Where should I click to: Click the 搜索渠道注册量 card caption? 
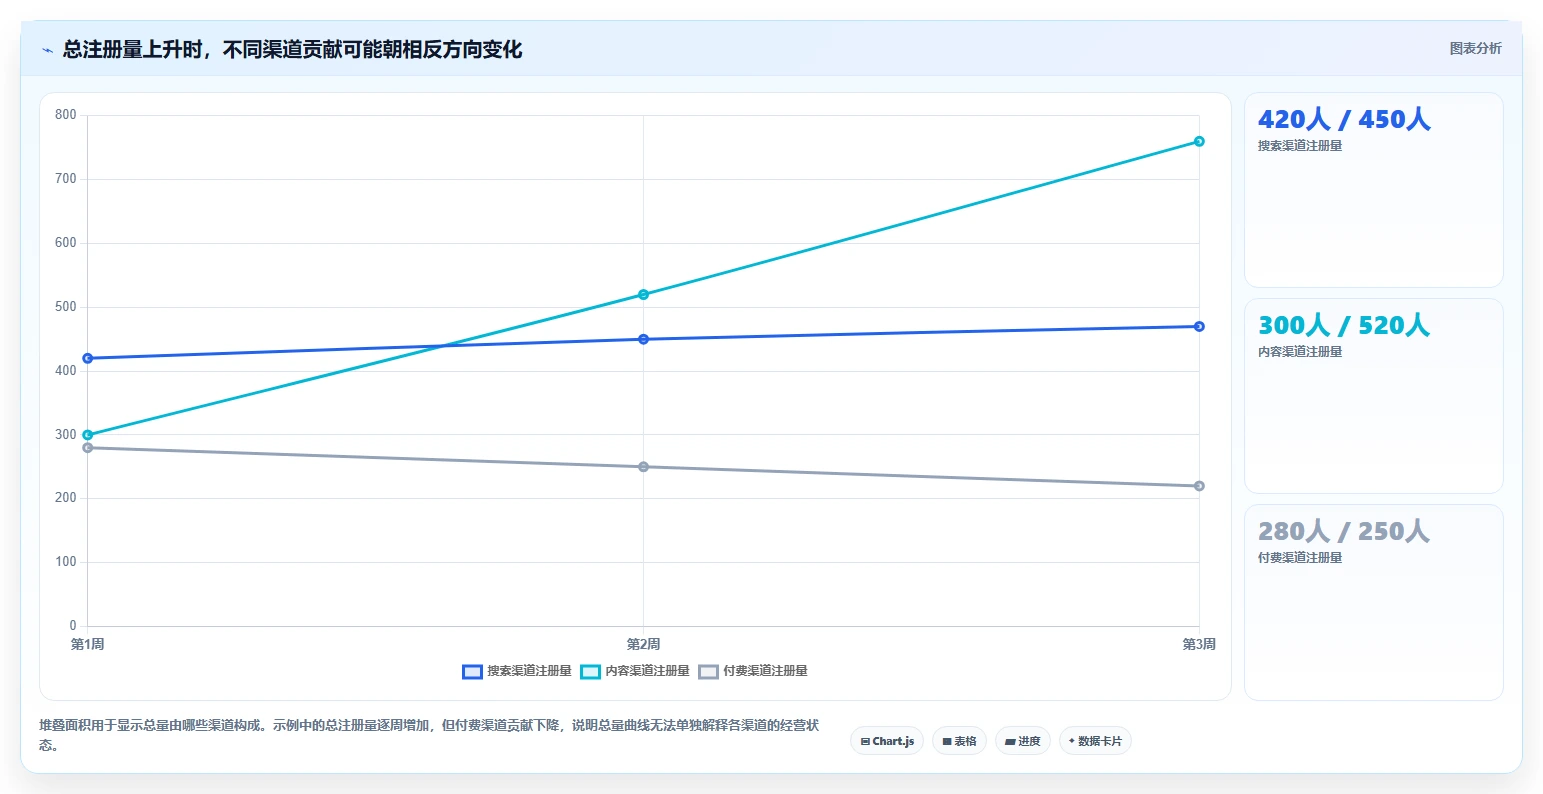(1300, 146)
